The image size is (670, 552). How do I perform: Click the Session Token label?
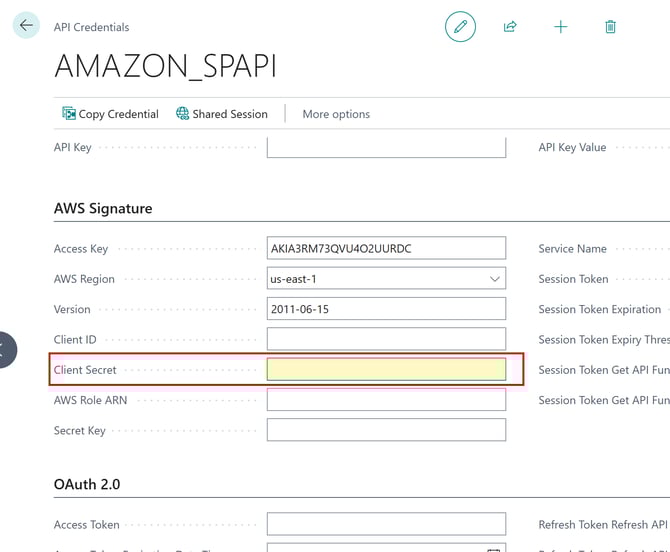click(573, 279)
